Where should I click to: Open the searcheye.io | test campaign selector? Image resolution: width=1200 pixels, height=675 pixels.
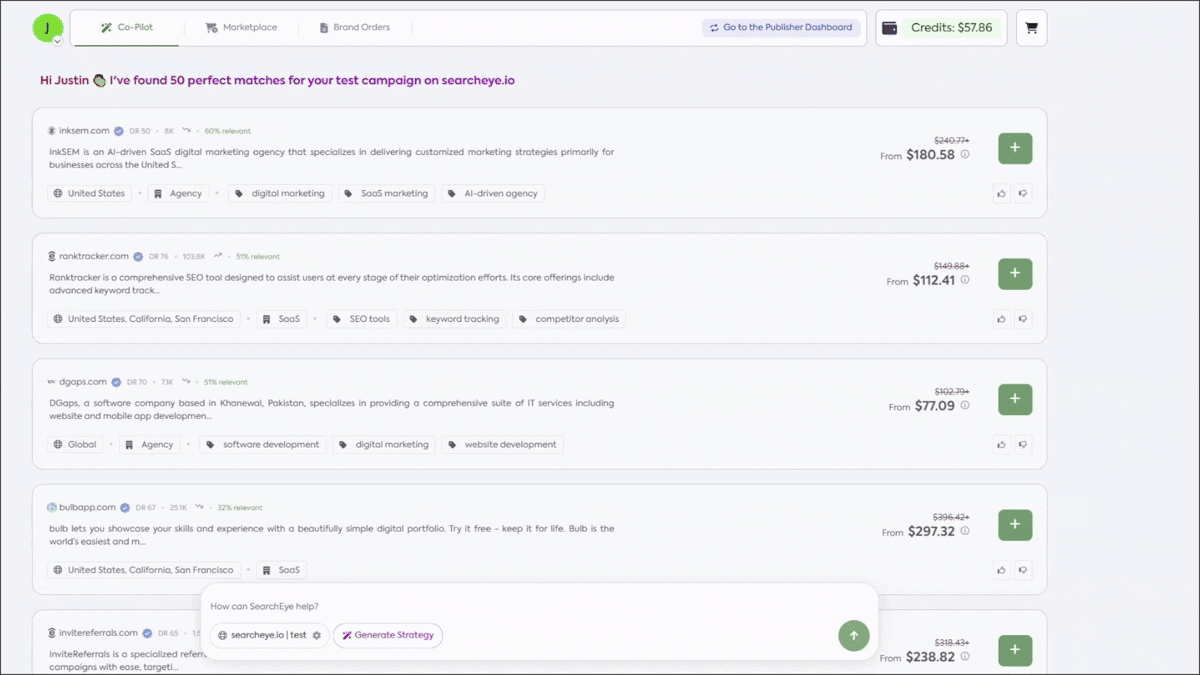(262, 635)
